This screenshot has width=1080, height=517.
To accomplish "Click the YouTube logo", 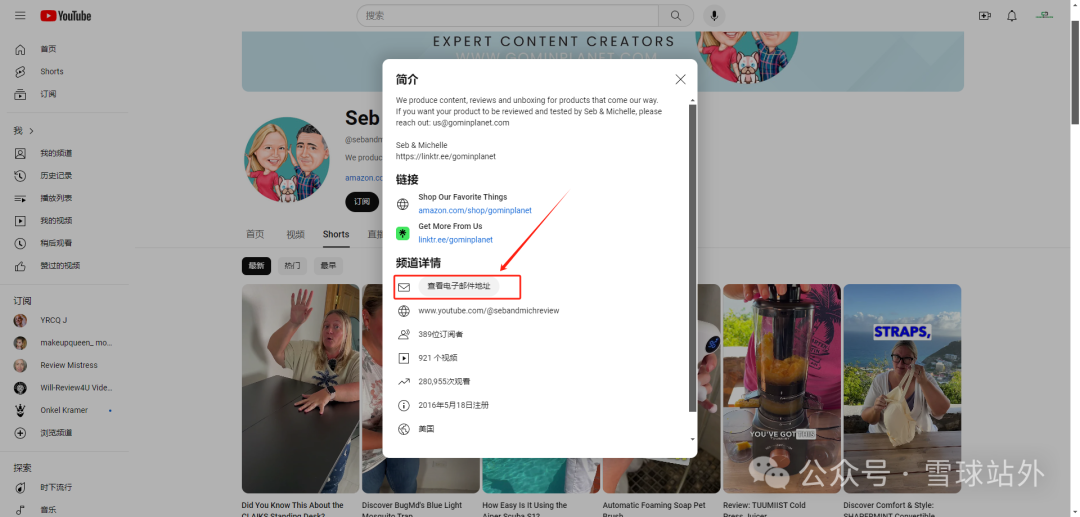I will [x=66, y=16].
